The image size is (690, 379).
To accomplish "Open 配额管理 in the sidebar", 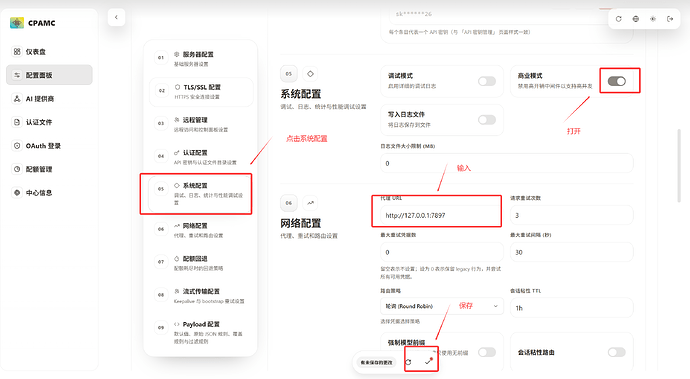I will pos(49,169).
